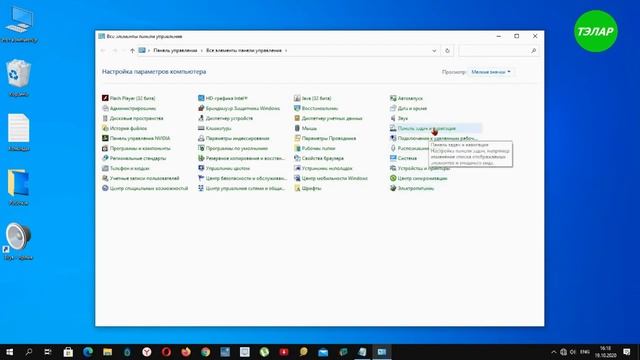This screenshot has height=360, width=640.
Task: Open Task View on the taskbar
Action: pyautogui.click(x=48, y=352)
